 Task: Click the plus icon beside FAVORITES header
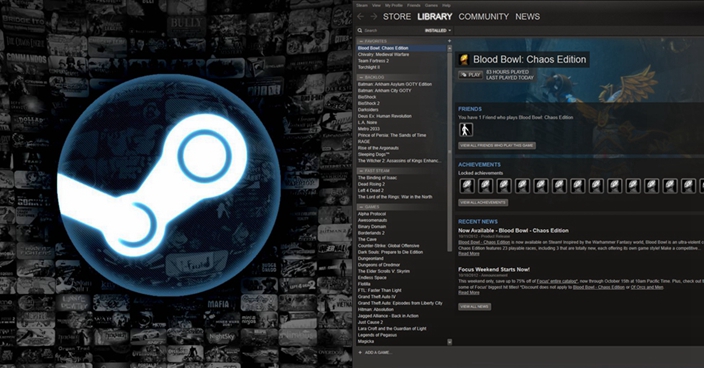pyautogui.click(x=449, y=41)
